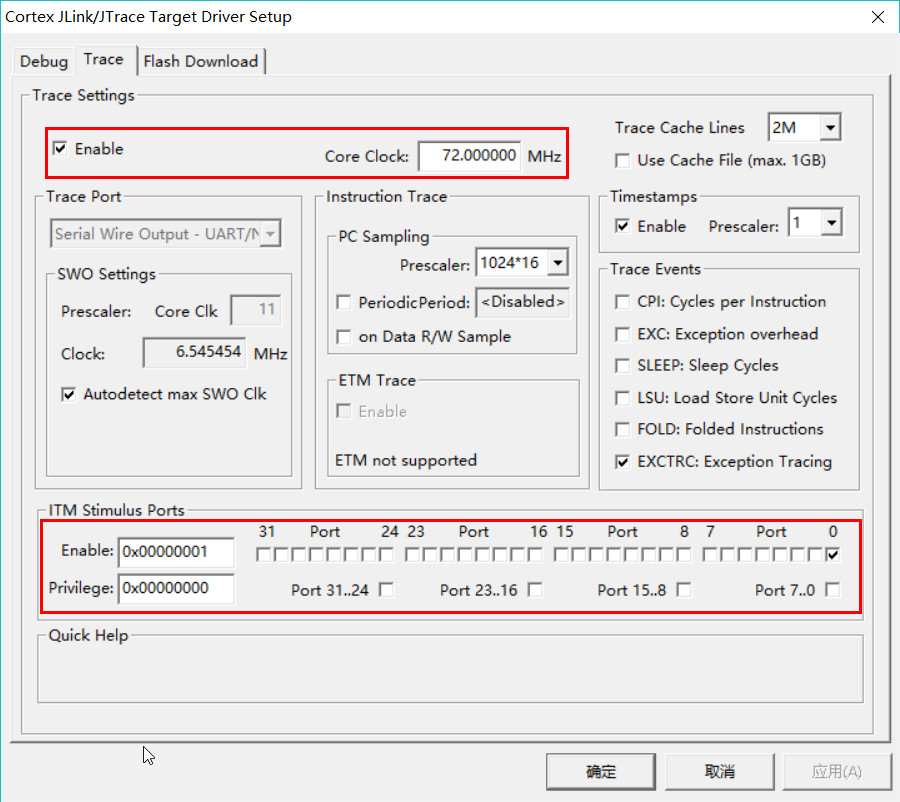The image size is (900, 802).
Task: Toggle Autodetect max SWO Clk checkbox
Action: pos(68,394)
